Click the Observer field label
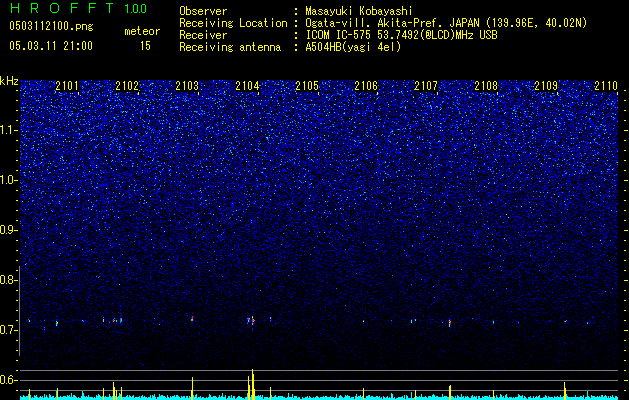 point(203,11)
